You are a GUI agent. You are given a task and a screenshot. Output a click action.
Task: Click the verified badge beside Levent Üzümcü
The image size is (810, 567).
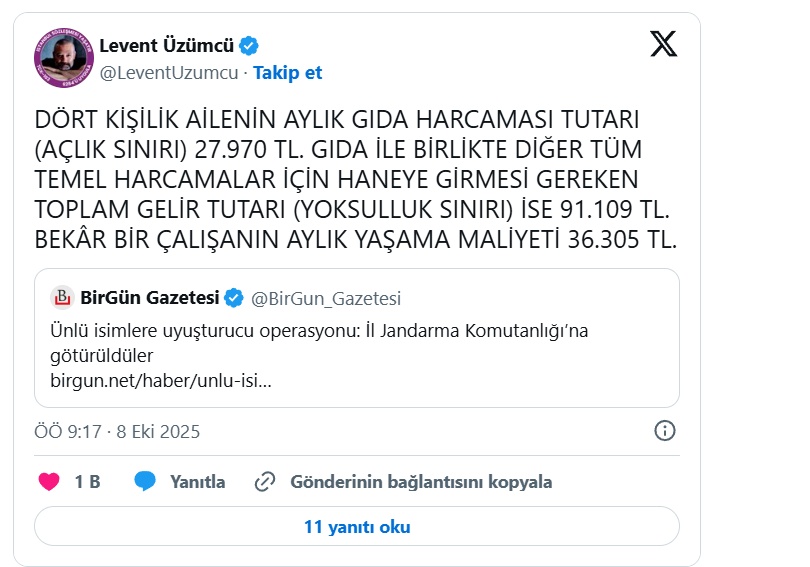248,46
